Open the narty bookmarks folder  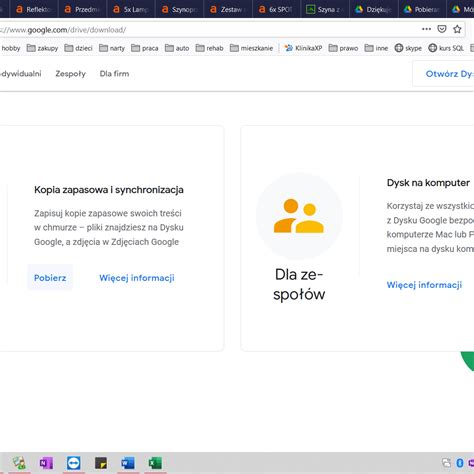click(x=112, y=48)
